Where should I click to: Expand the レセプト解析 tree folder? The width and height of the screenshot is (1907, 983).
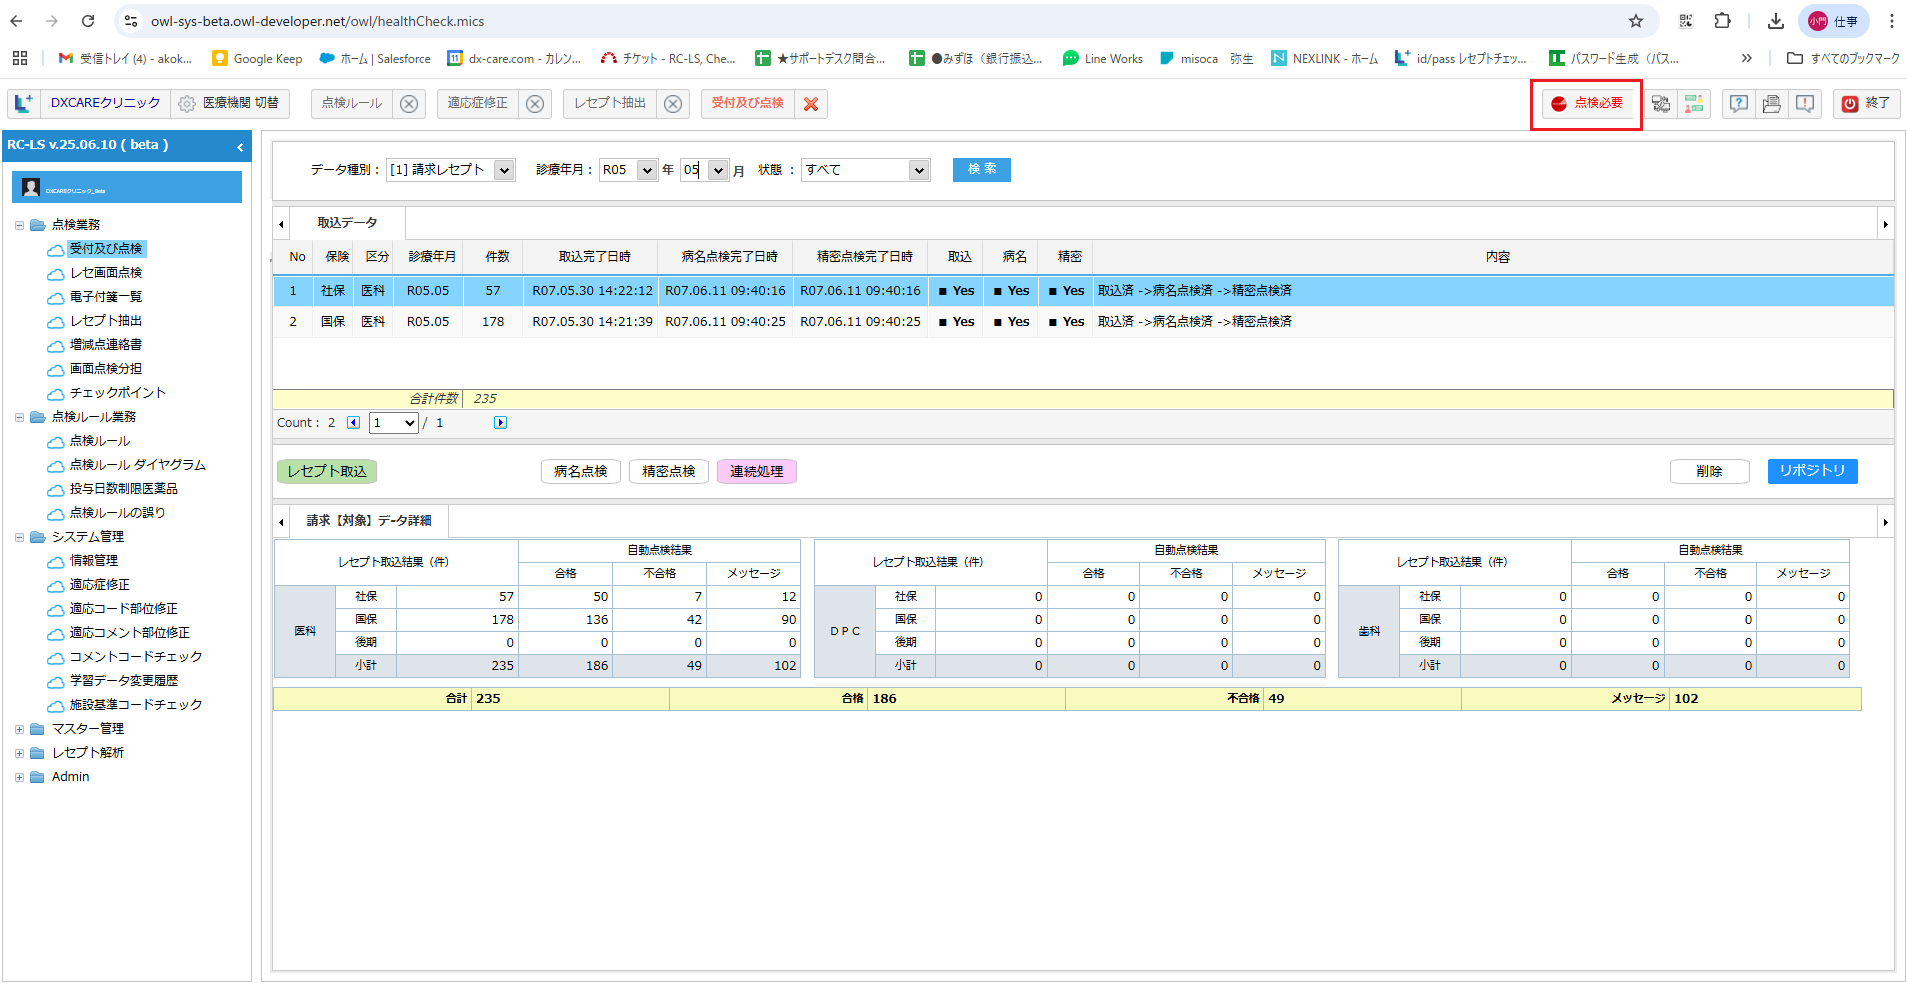coord(19,753)
